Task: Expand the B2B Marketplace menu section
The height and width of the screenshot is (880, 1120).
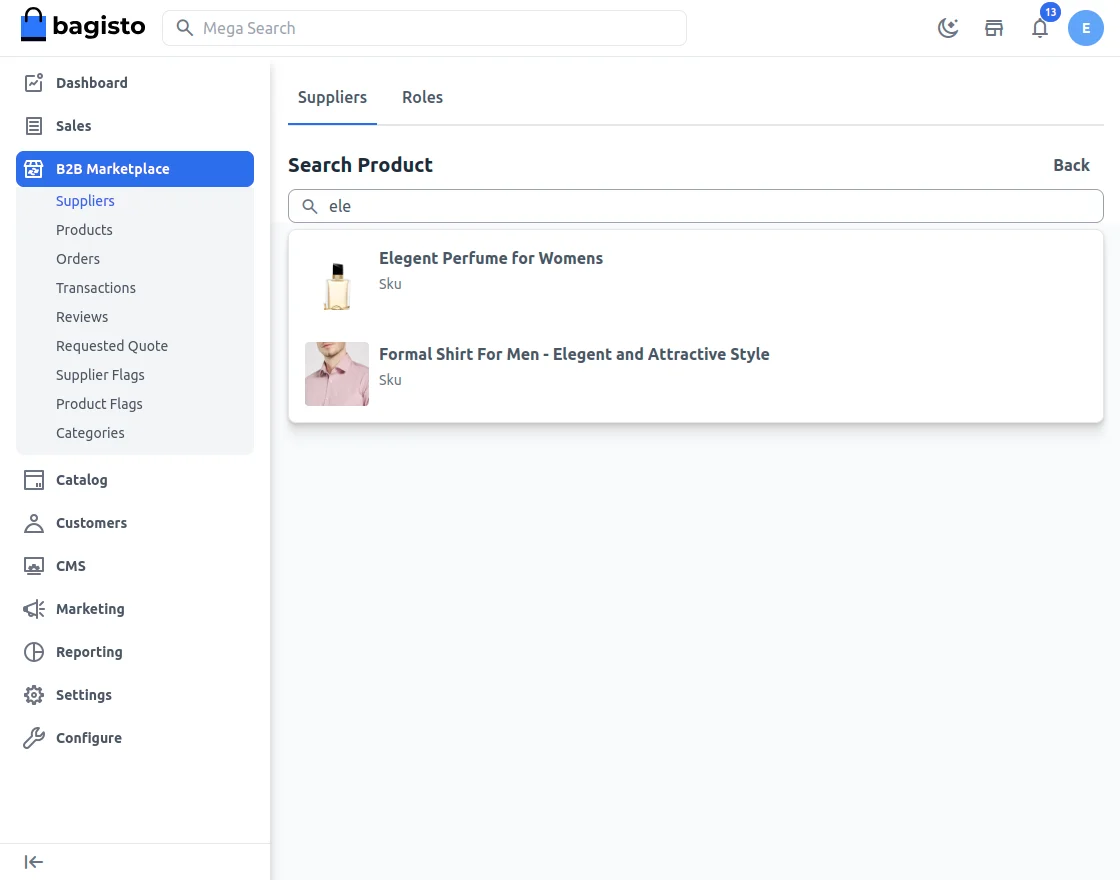Action: click(112, 169)
